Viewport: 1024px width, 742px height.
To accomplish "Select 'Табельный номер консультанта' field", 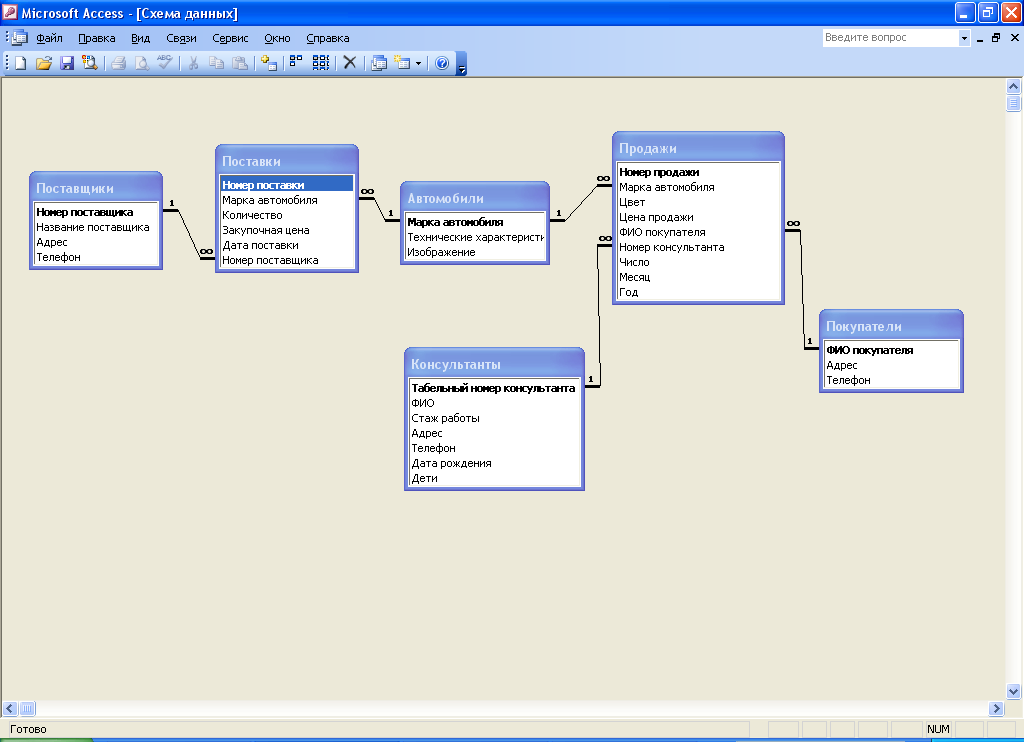I will (x=493, y=389).
